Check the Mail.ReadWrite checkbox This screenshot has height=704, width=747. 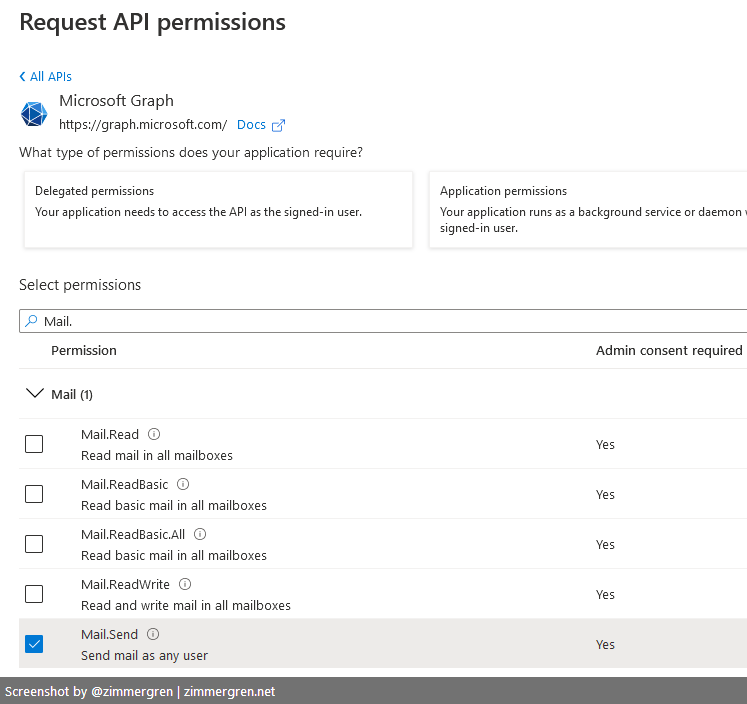tap(34, 594)
